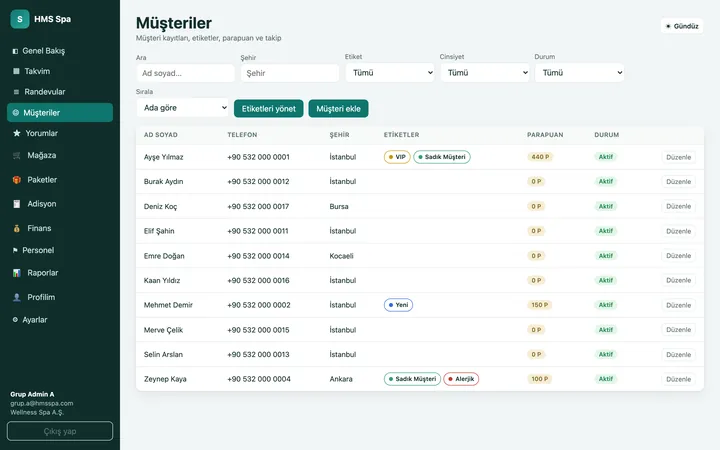Click the Kocaeli city cell
Image resolution: width=720 pixels, height=450 pixels.
341,256
